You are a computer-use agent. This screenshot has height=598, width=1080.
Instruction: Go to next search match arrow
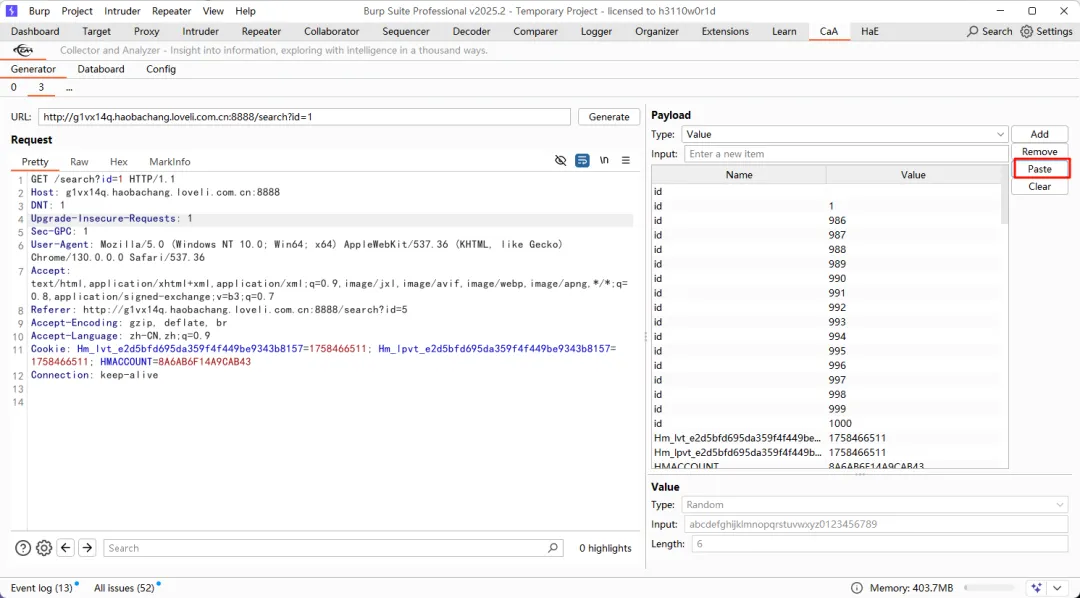pos(87,548)
